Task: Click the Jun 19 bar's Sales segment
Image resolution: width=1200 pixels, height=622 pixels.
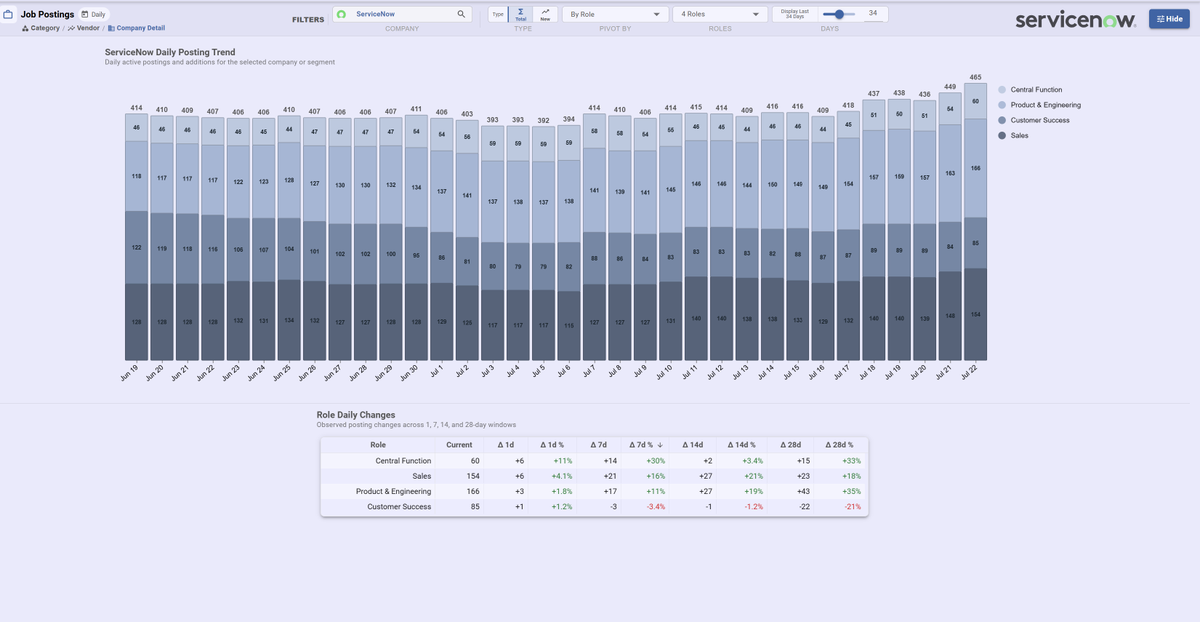Action: (x=136, y=321)
